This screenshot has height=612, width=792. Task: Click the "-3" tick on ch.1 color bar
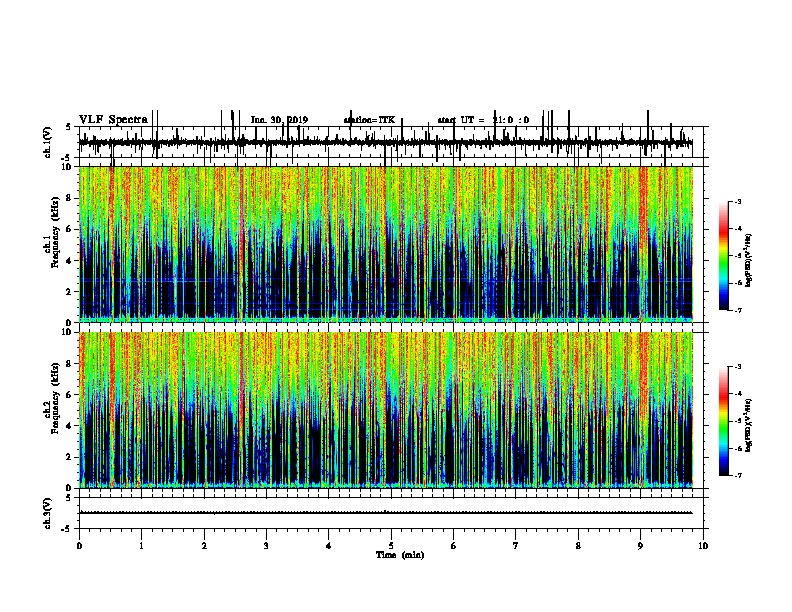coord(737,202)
